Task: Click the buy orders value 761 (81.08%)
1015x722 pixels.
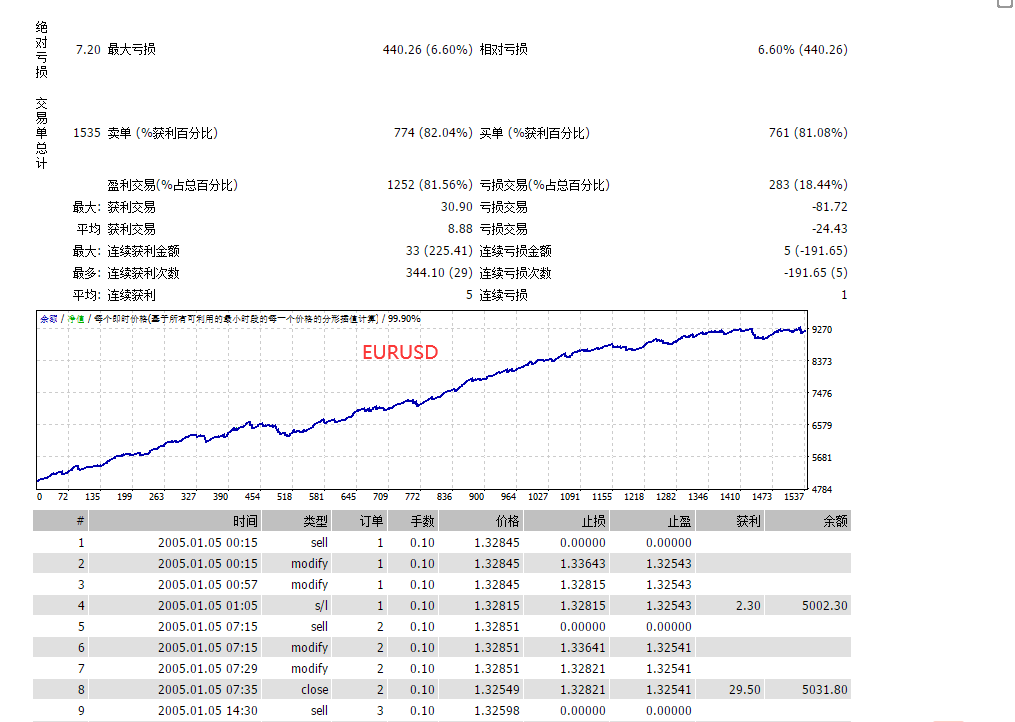Action: [808, 133]
